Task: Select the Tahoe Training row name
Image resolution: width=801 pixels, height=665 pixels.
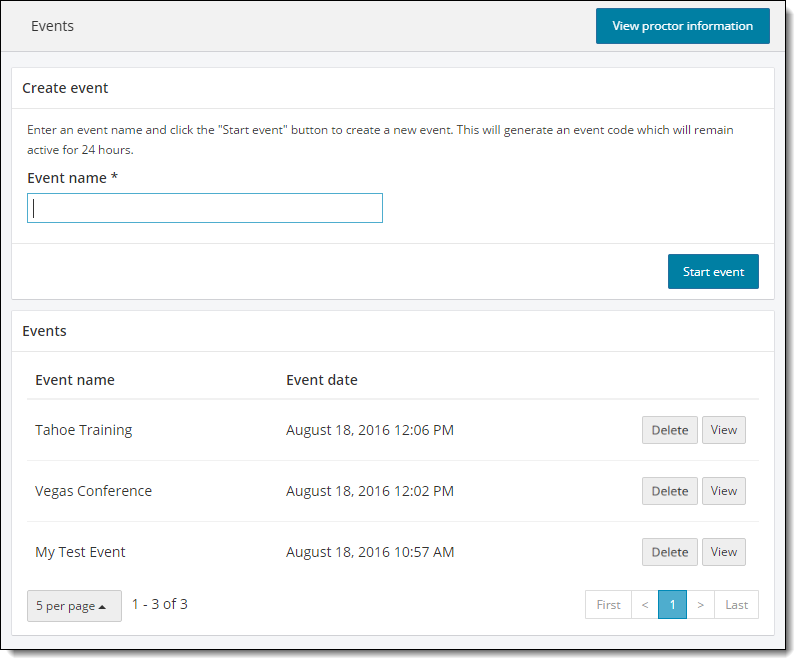Action: point(84,430)
